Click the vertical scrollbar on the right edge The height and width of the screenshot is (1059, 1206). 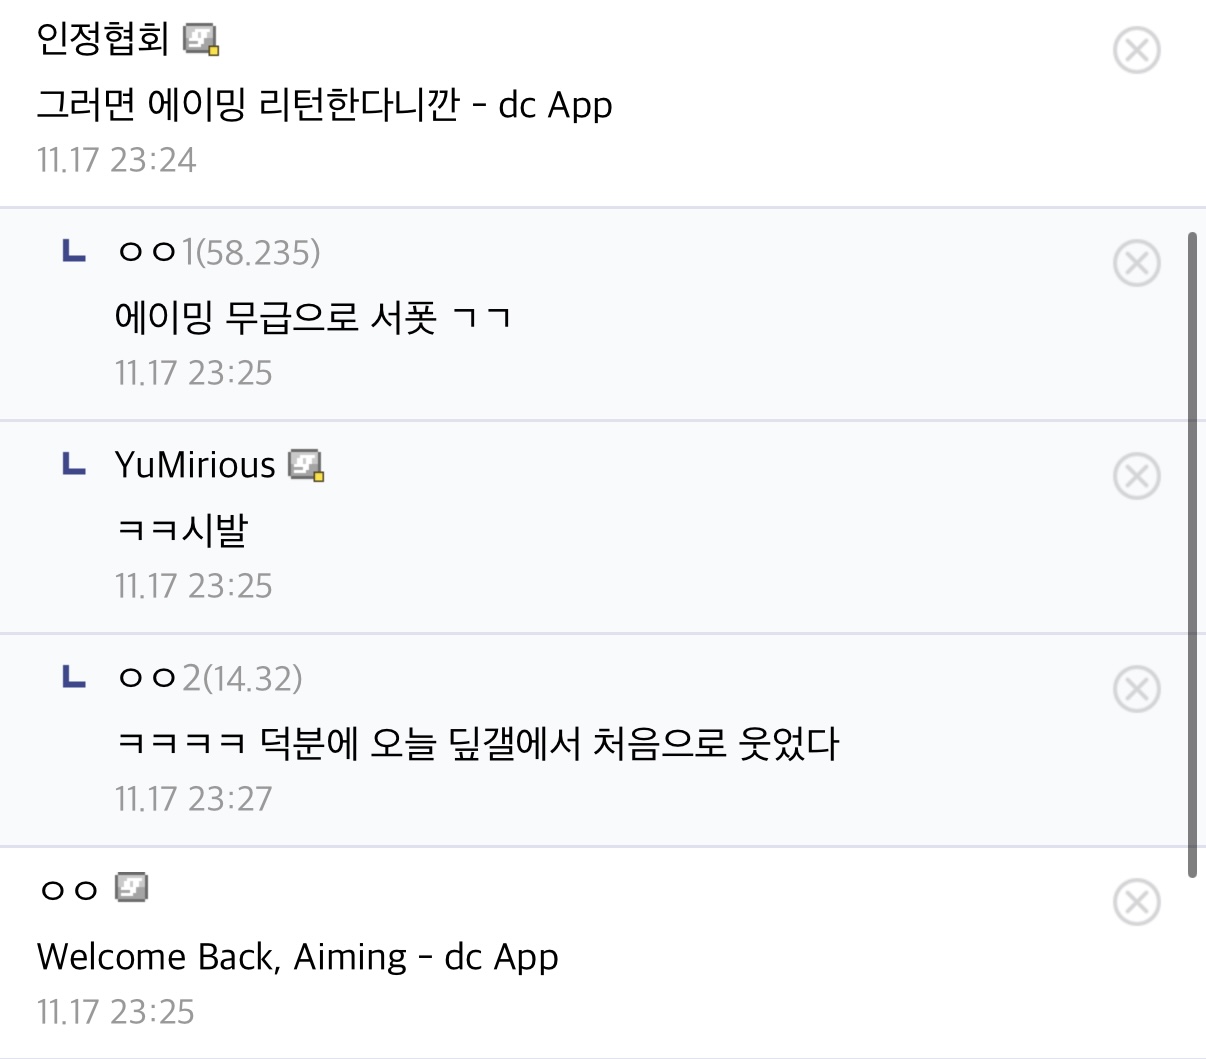coord(1191,555)
